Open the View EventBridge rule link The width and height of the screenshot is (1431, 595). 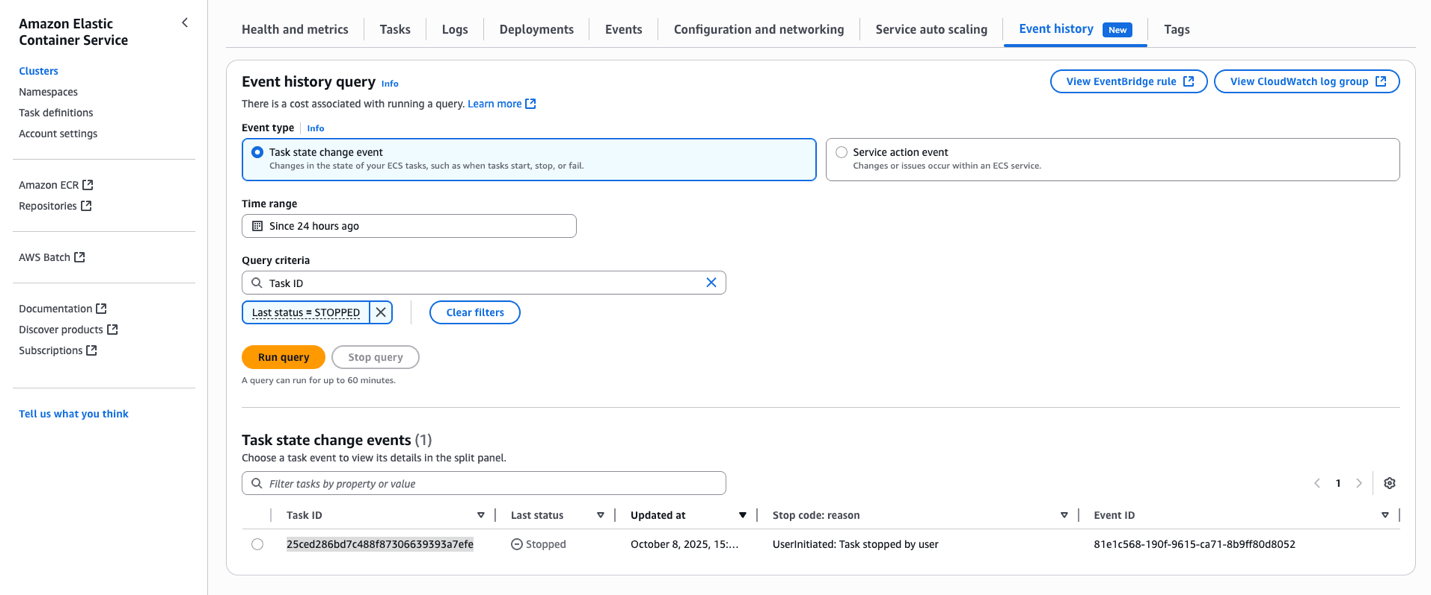(1128, 81)
